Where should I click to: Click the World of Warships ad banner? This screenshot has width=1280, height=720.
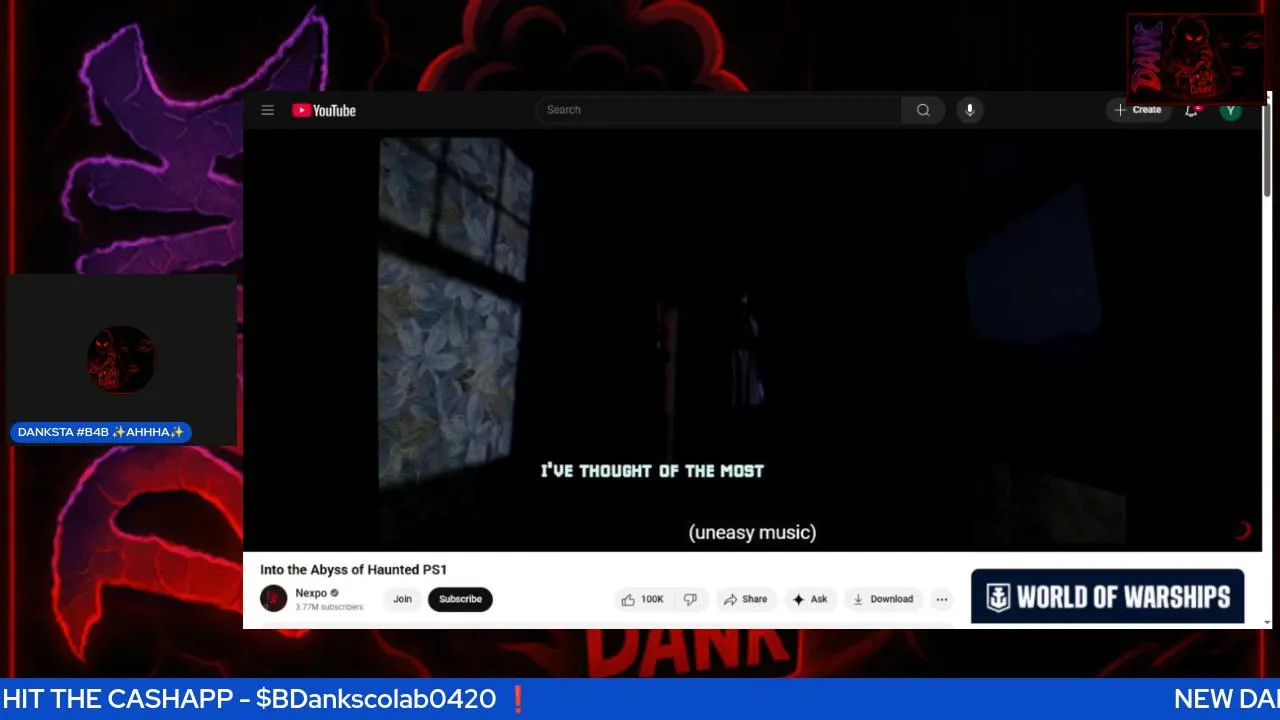click(x=1107, y=596)
